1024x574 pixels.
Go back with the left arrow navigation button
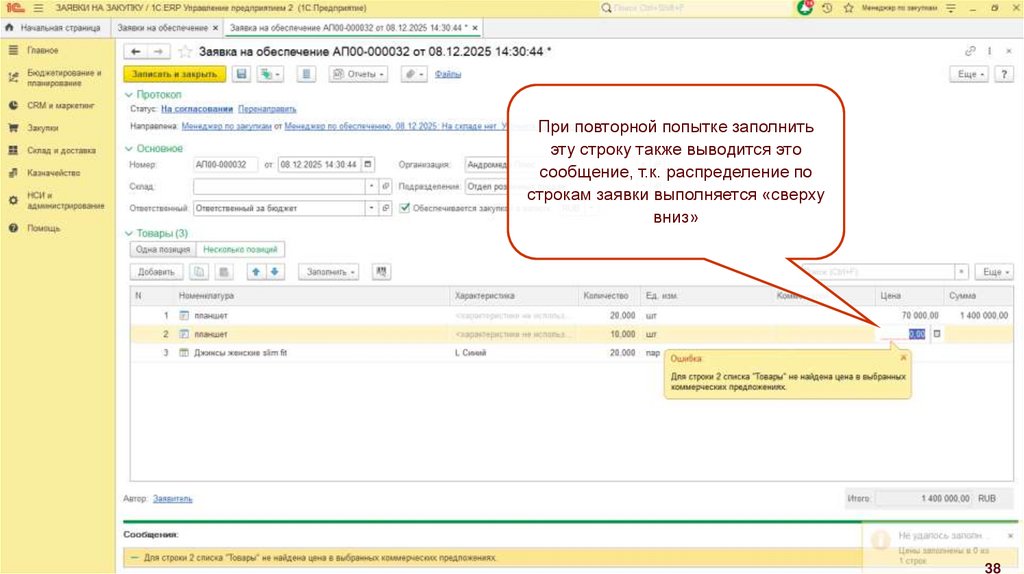coord(137,51)
